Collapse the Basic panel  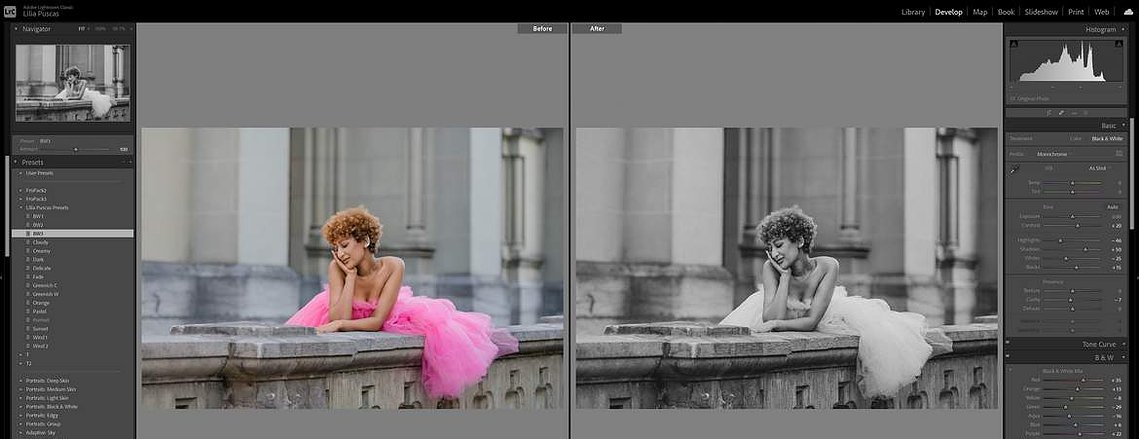point(1122,126)
